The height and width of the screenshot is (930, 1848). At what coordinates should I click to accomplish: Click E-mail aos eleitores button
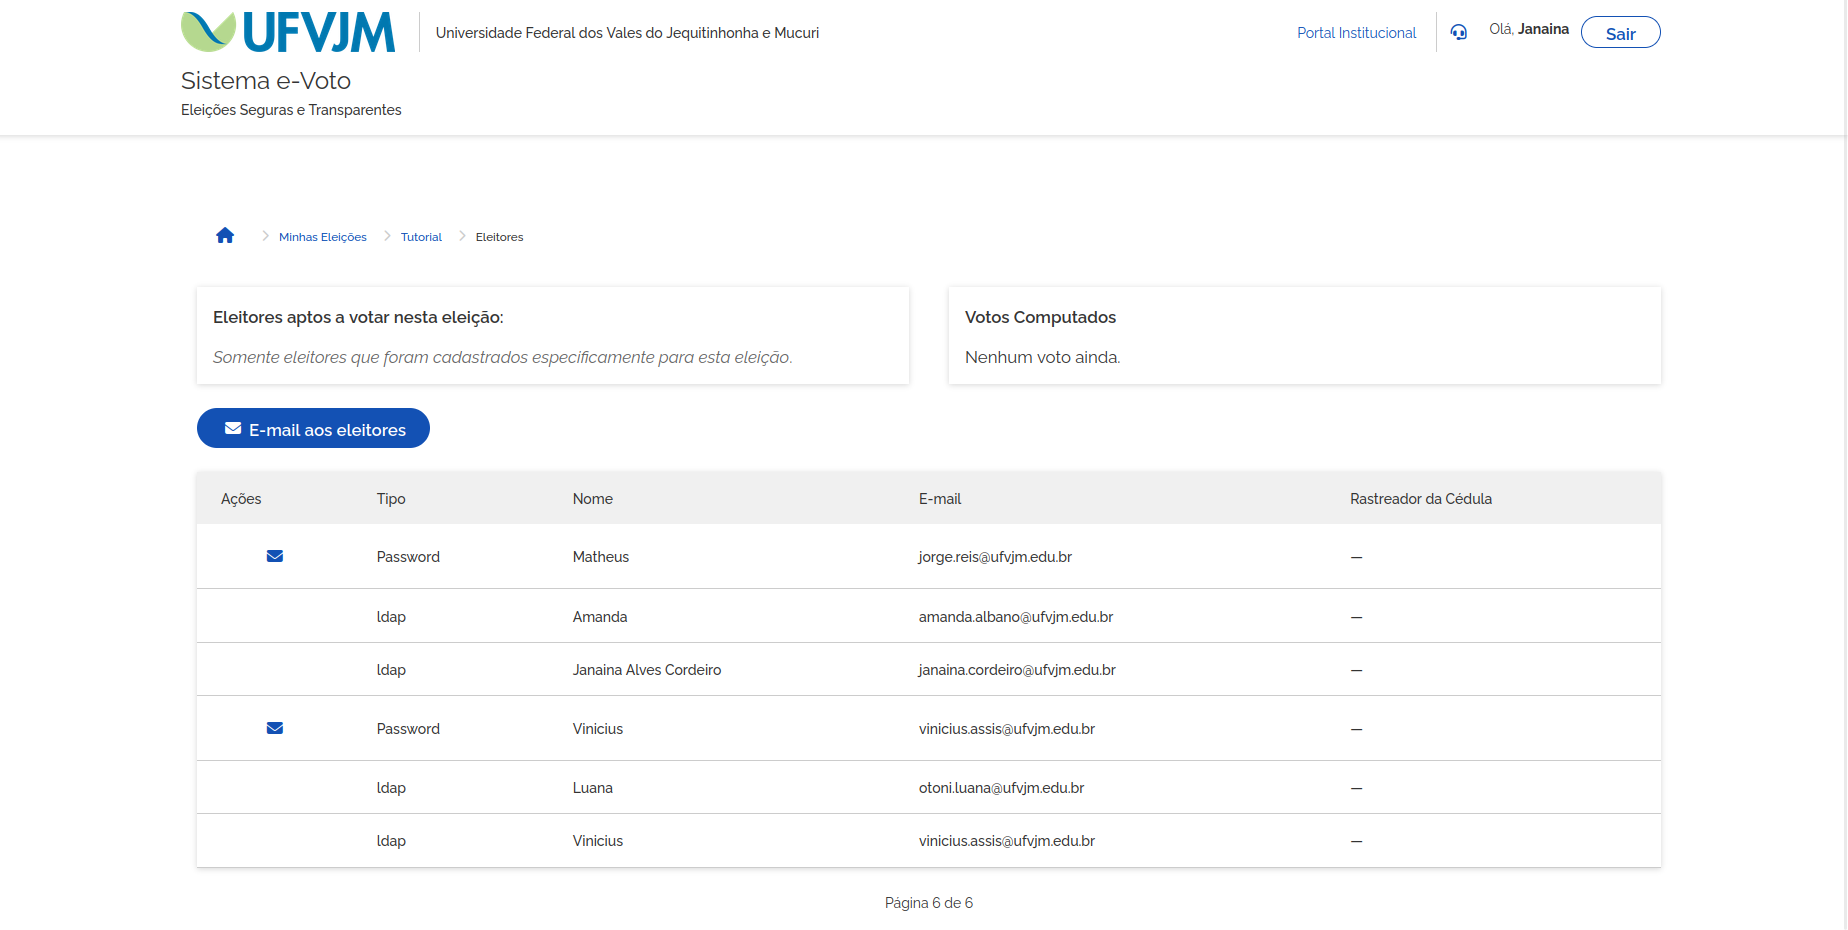313,428
